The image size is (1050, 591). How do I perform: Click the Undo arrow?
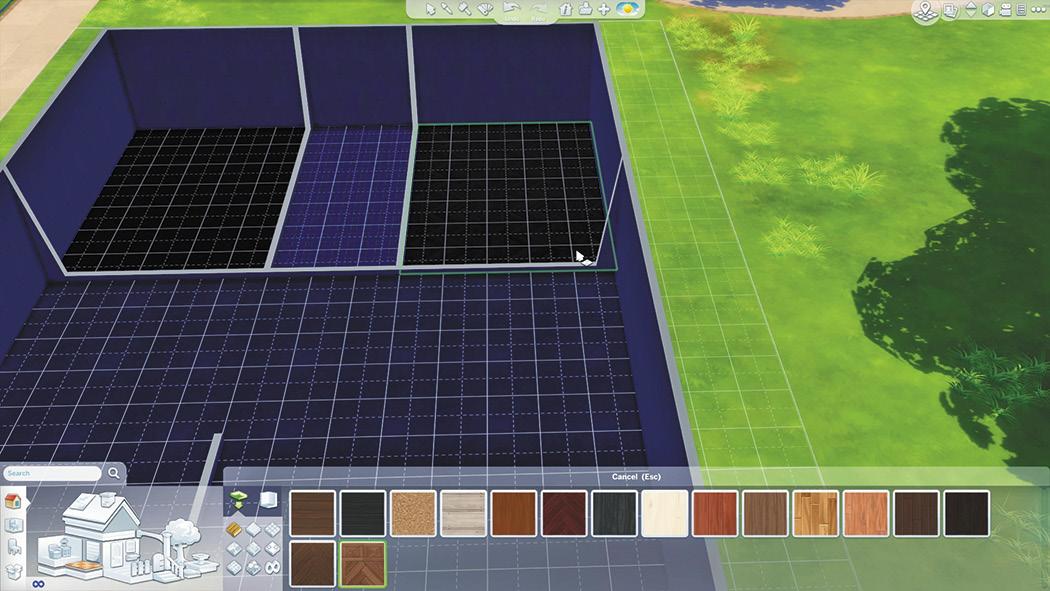coord(512,9)
